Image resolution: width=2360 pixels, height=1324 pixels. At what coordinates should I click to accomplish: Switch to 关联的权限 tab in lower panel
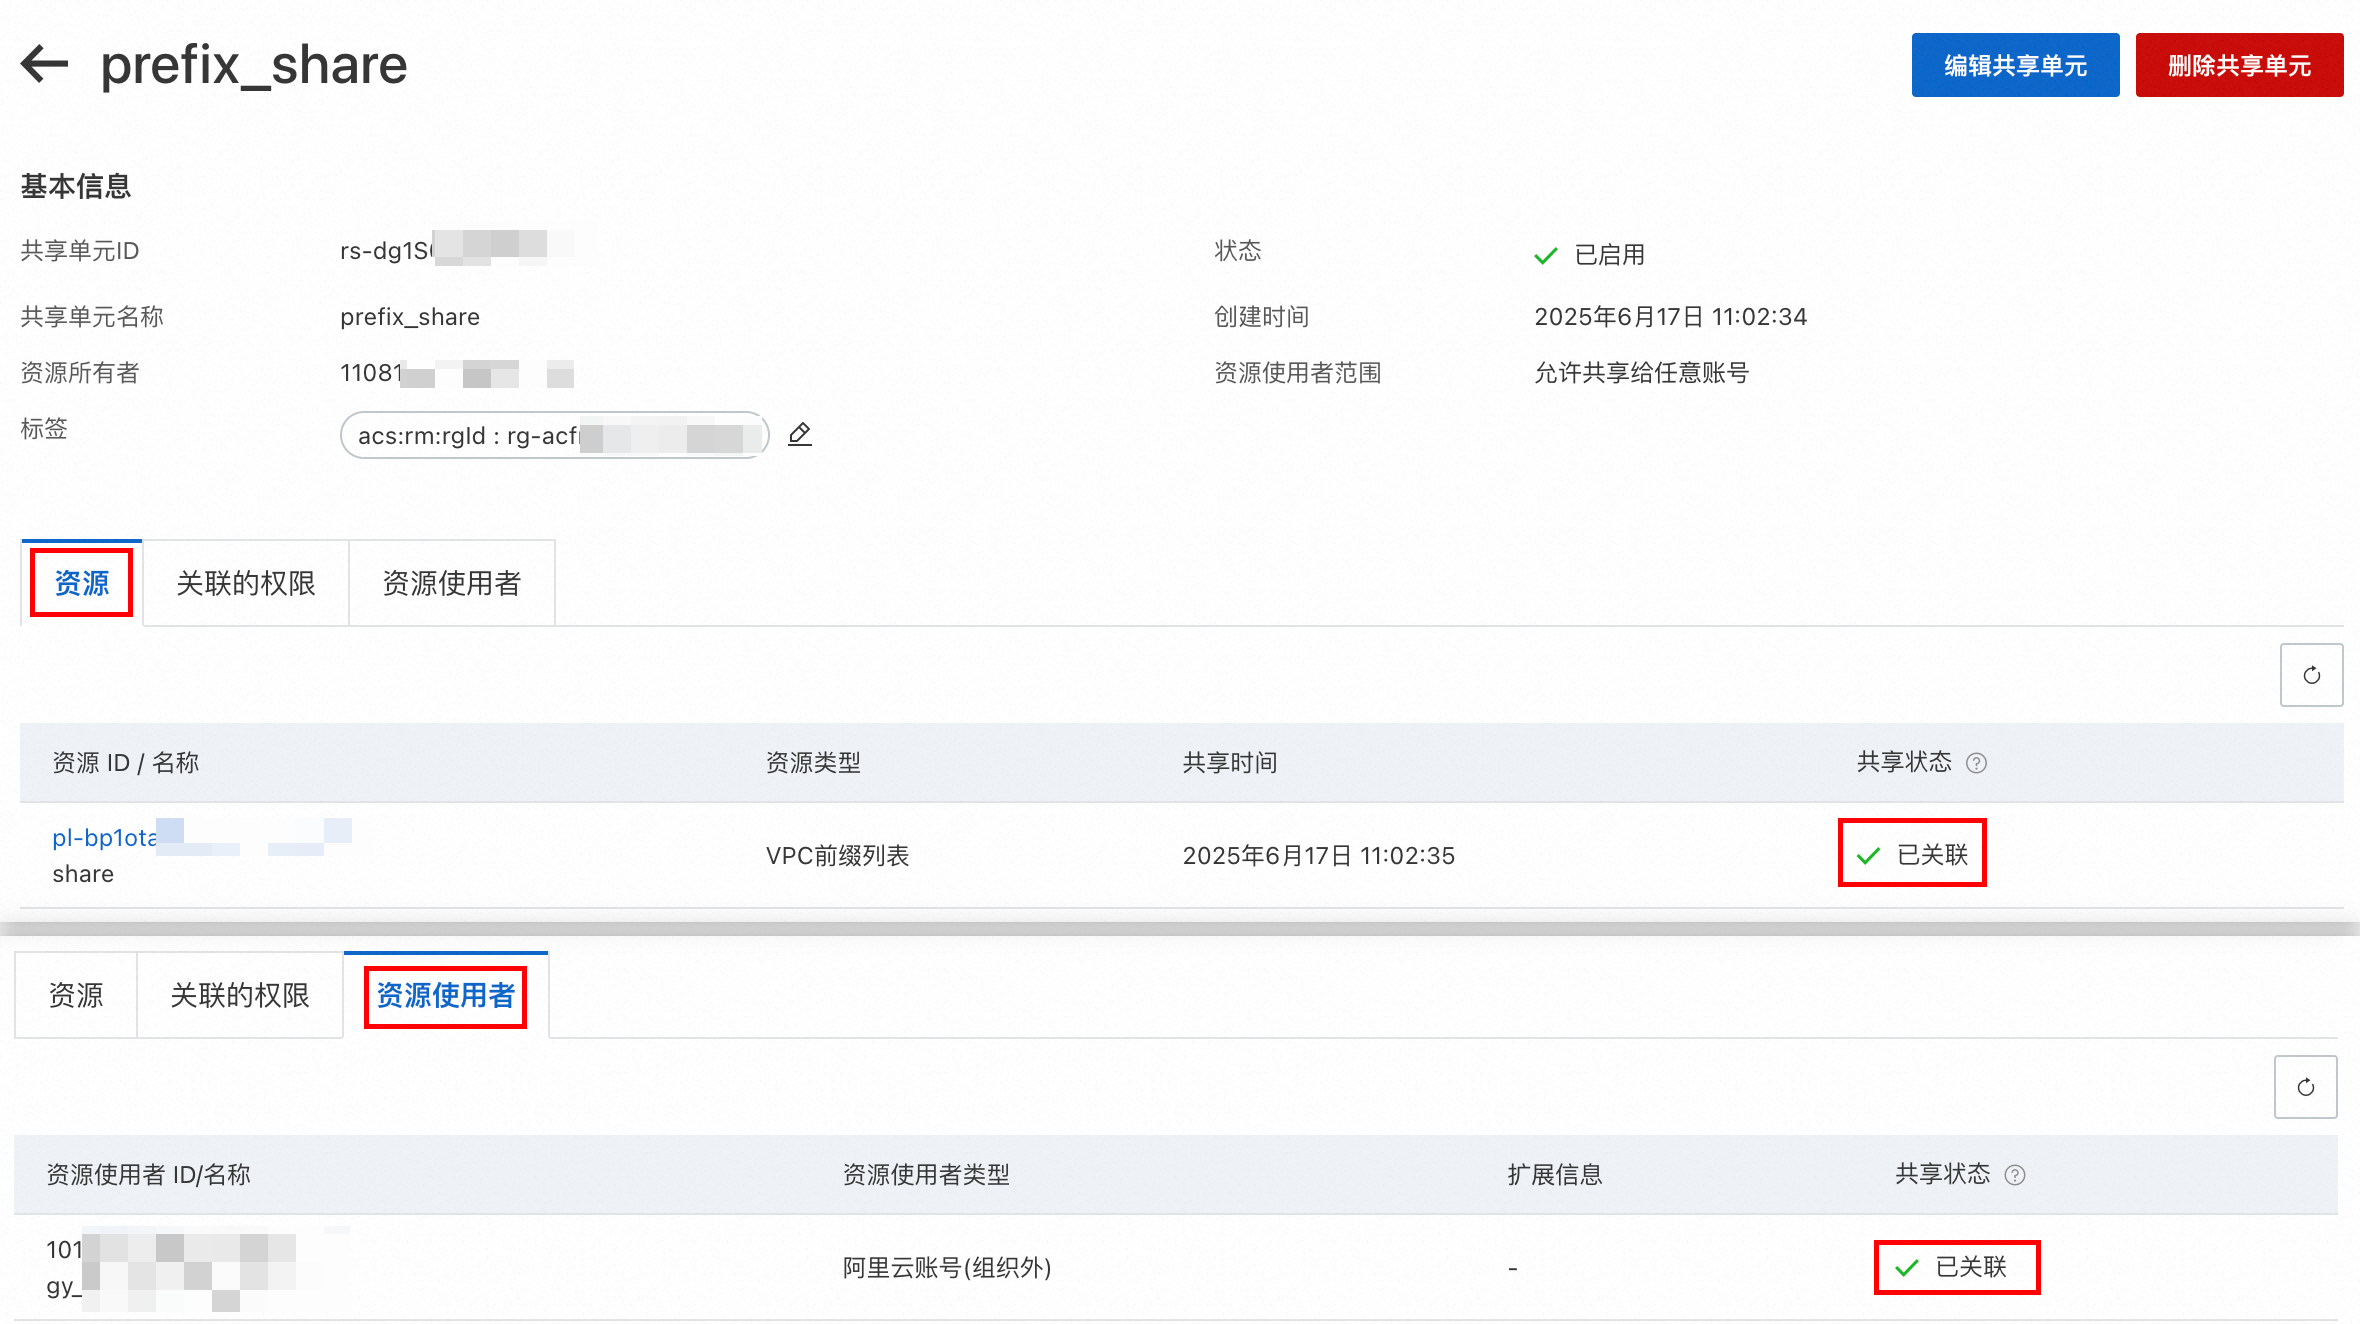click(240, 995)
